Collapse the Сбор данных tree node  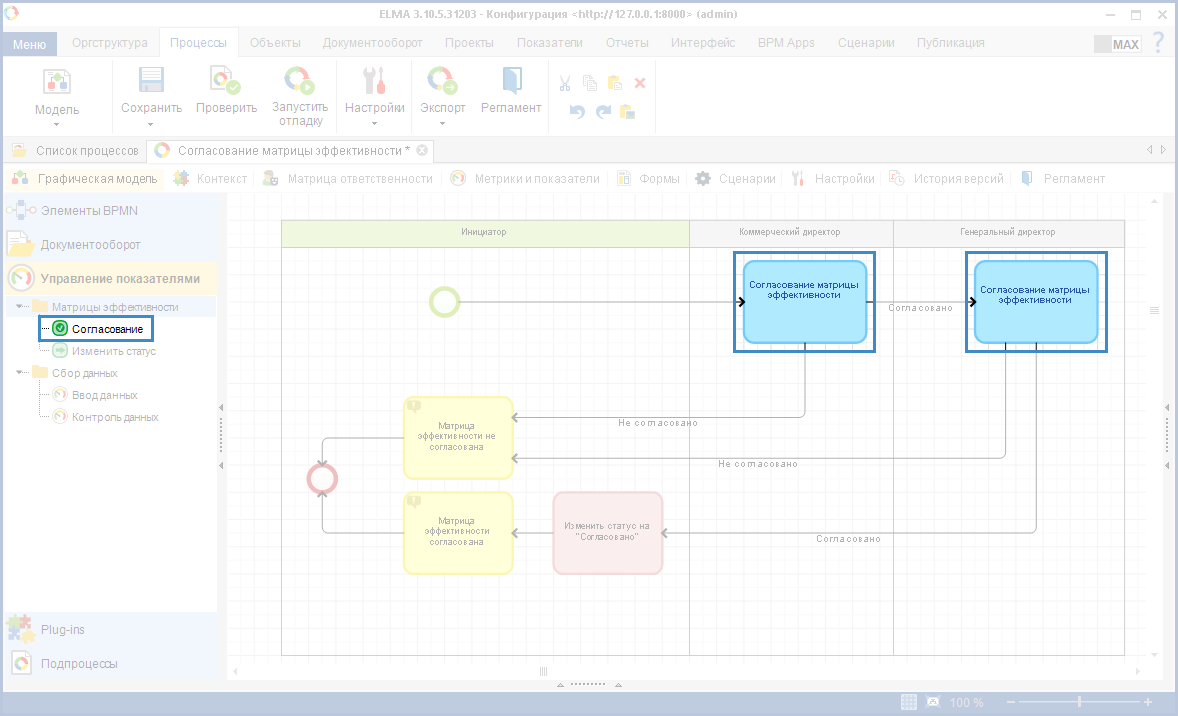pyautogui.click(x=20, y=373)
